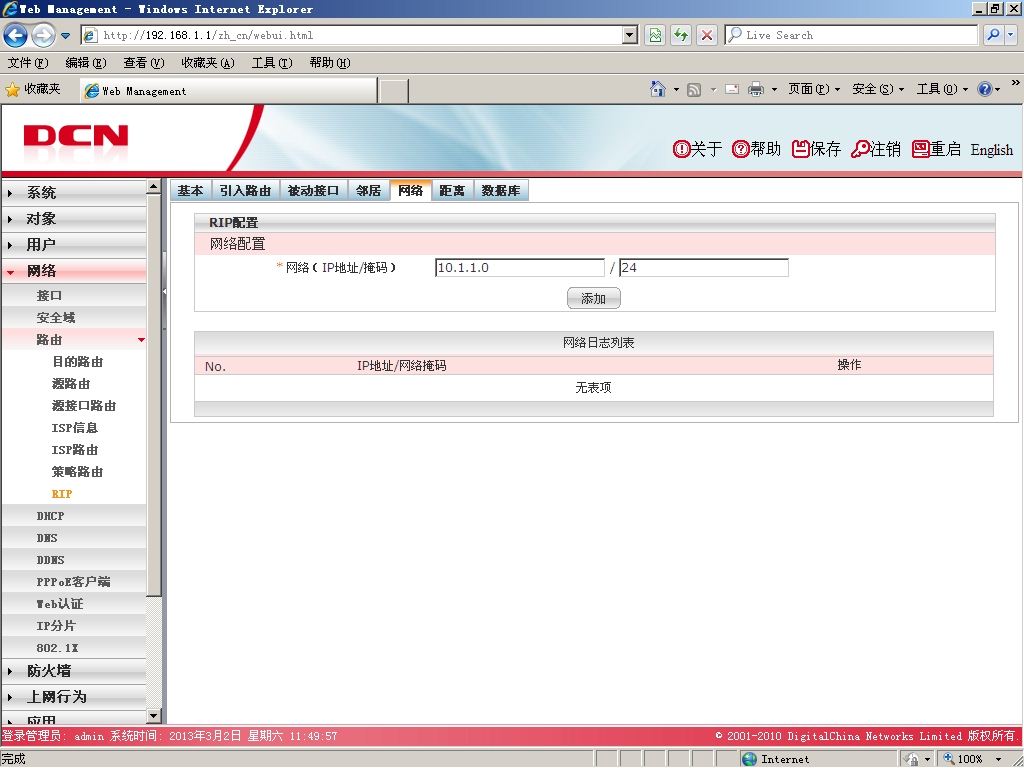Open the 查看(V) menu
Screen dimensions: 1024x768
[x=144, y=63]
